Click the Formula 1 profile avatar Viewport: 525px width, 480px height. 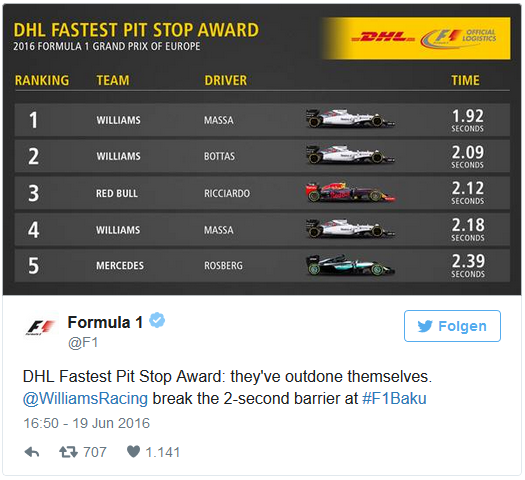click(41, 327)
